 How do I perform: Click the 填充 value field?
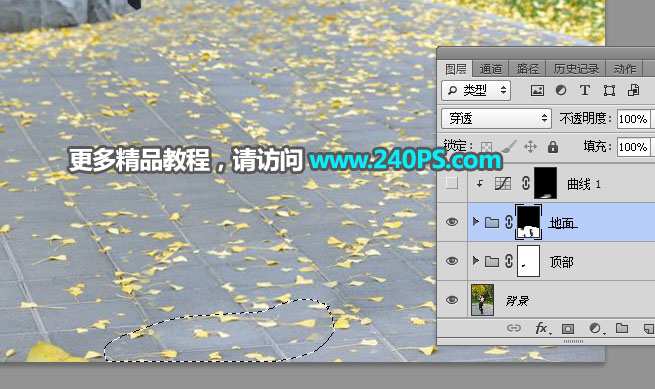633,147
